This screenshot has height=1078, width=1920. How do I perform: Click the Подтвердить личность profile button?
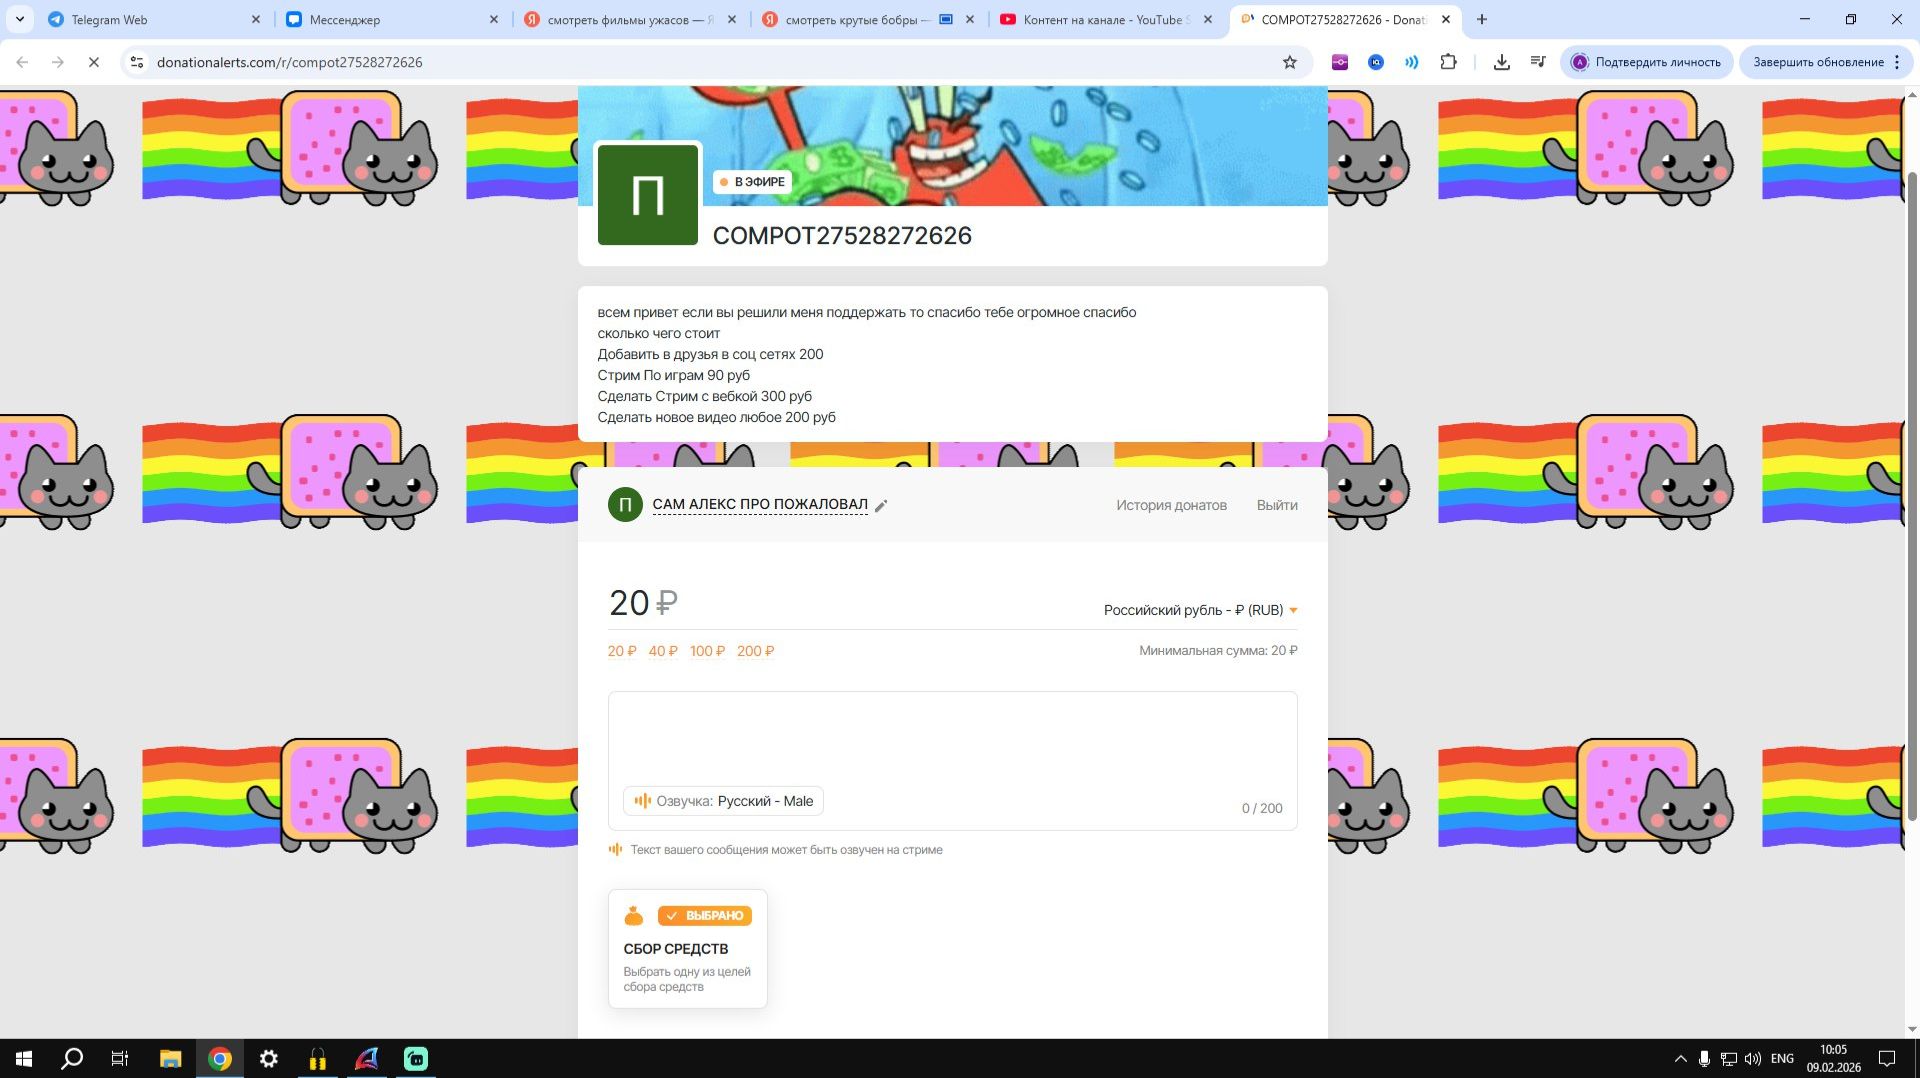[x=1645, y=62]
